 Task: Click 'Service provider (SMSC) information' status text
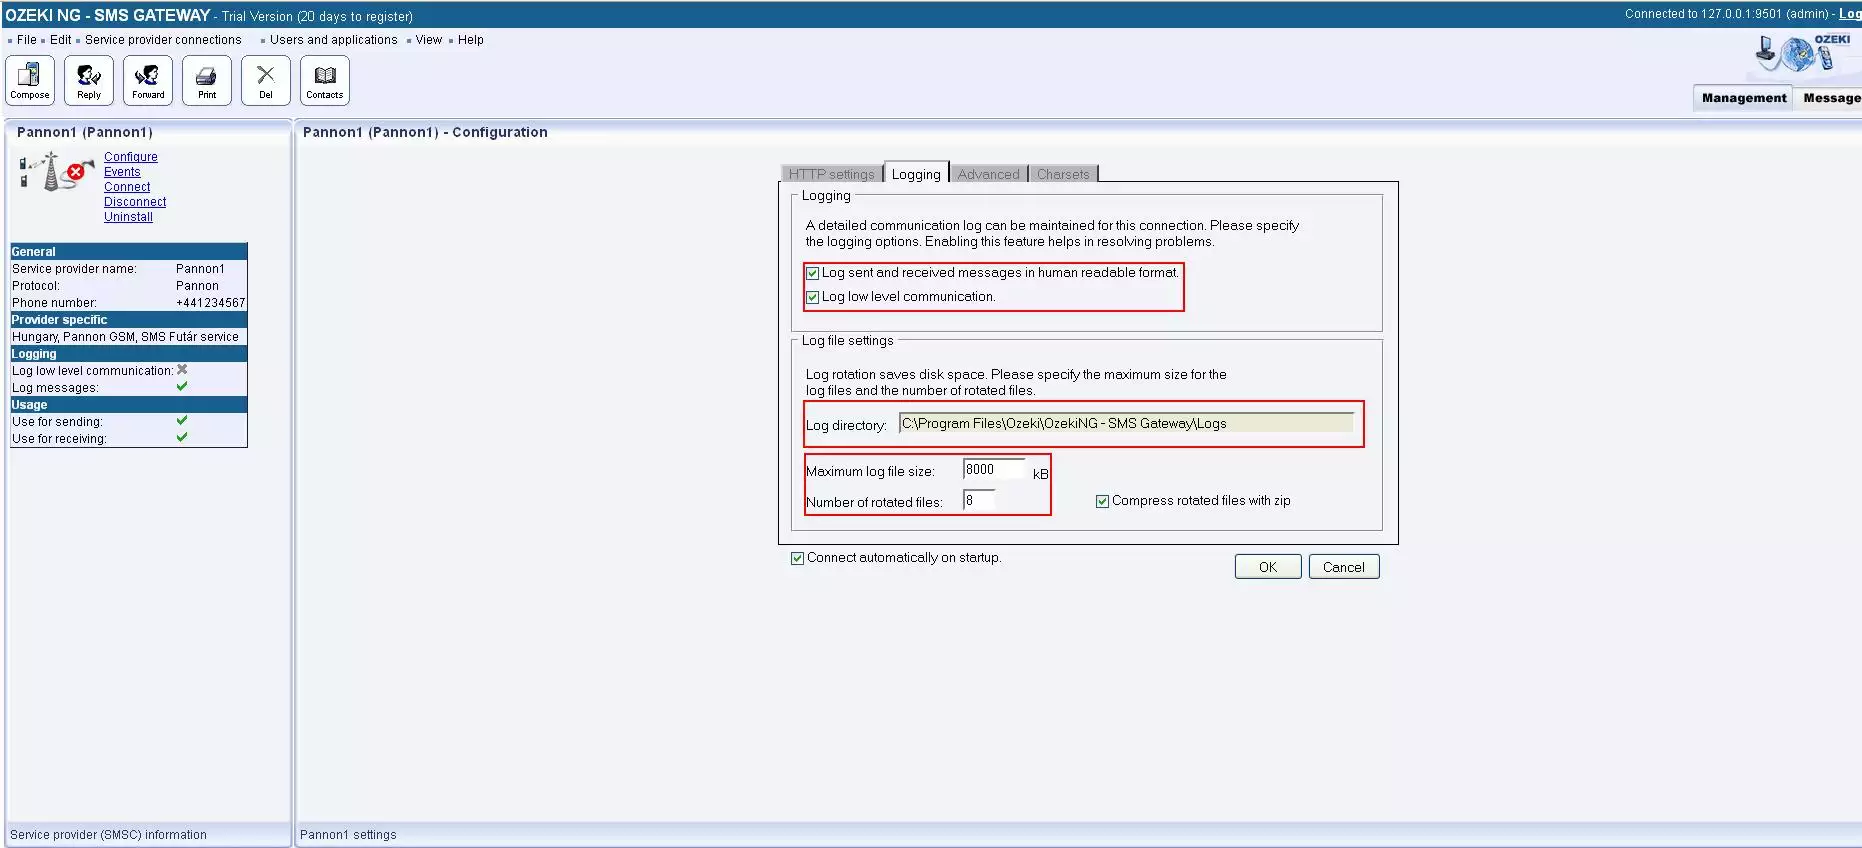click(108, 835)
